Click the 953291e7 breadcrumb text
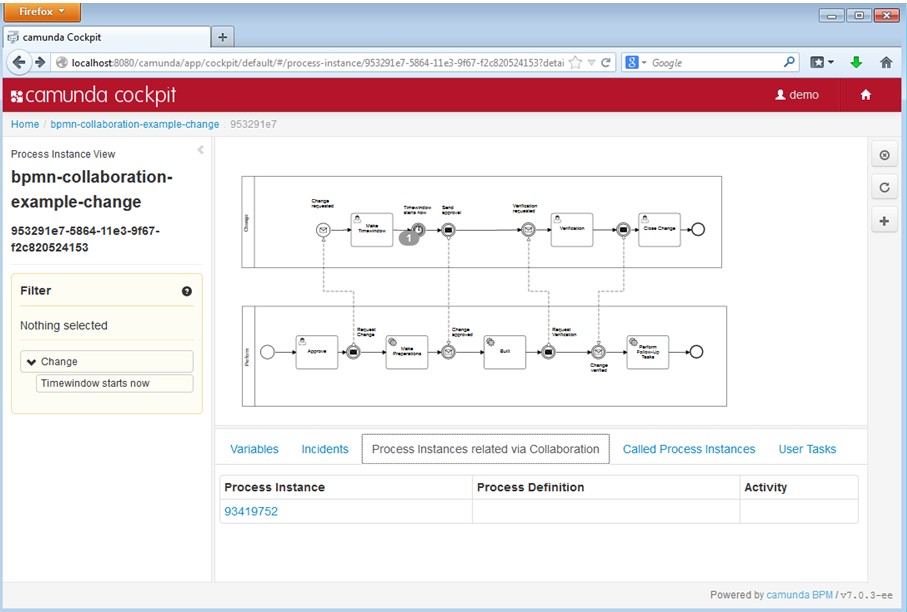Viewport: 907px width, 612px height. (253, 124)
